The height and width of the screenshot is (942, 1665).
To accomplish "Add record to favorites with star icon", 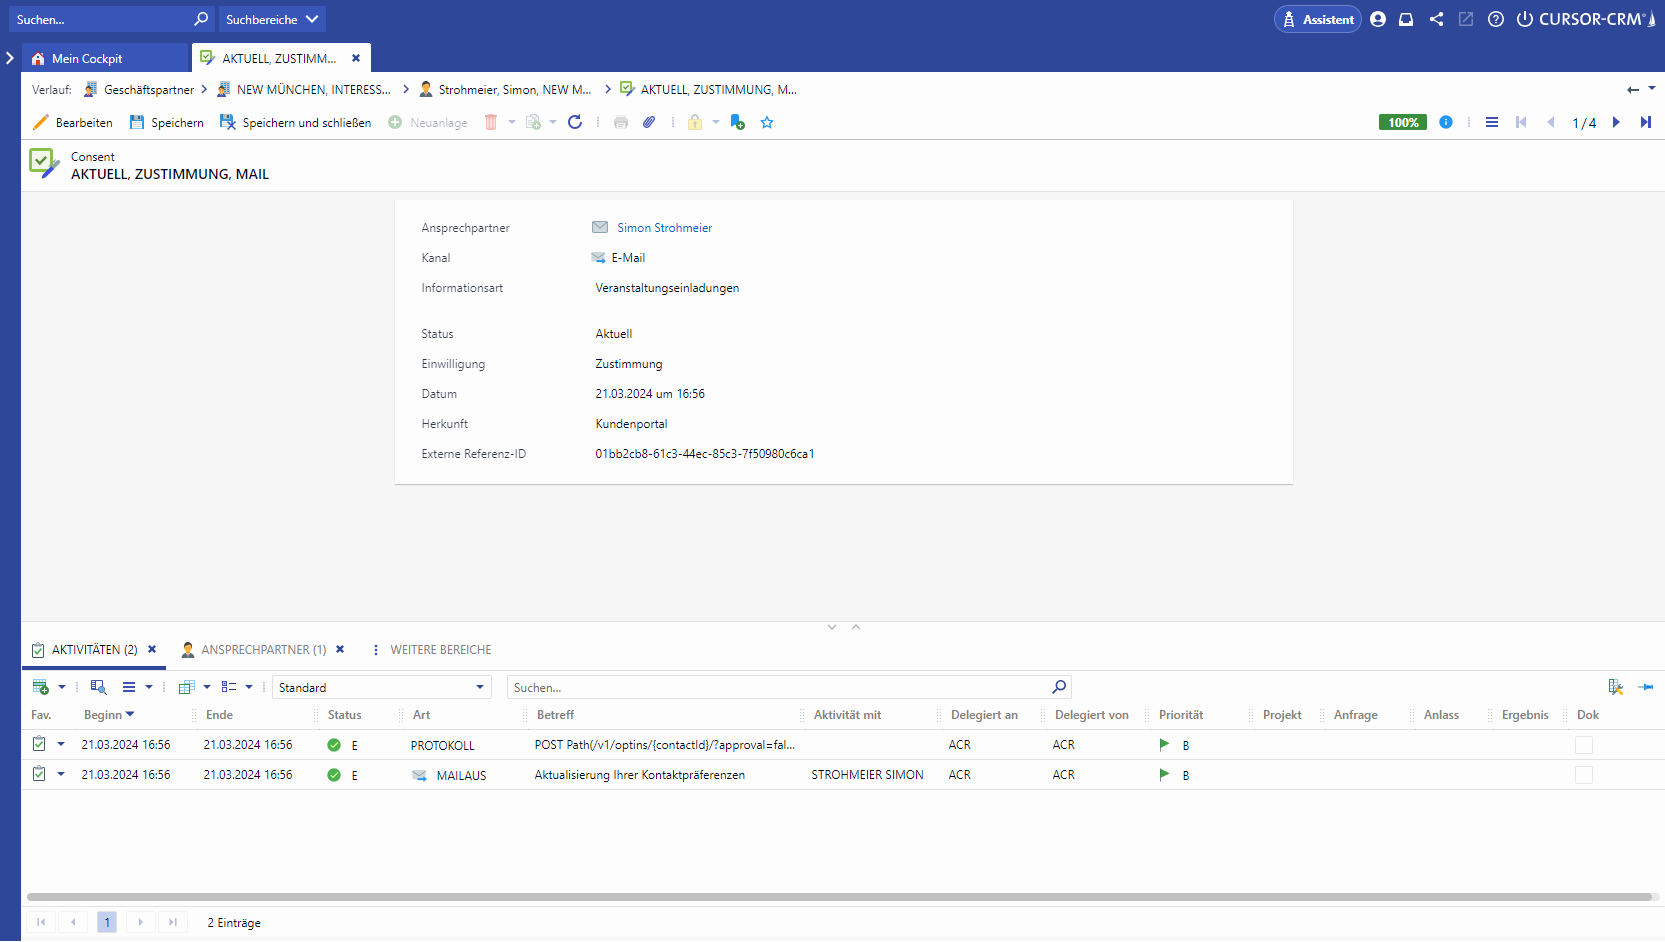I will 767,122.
